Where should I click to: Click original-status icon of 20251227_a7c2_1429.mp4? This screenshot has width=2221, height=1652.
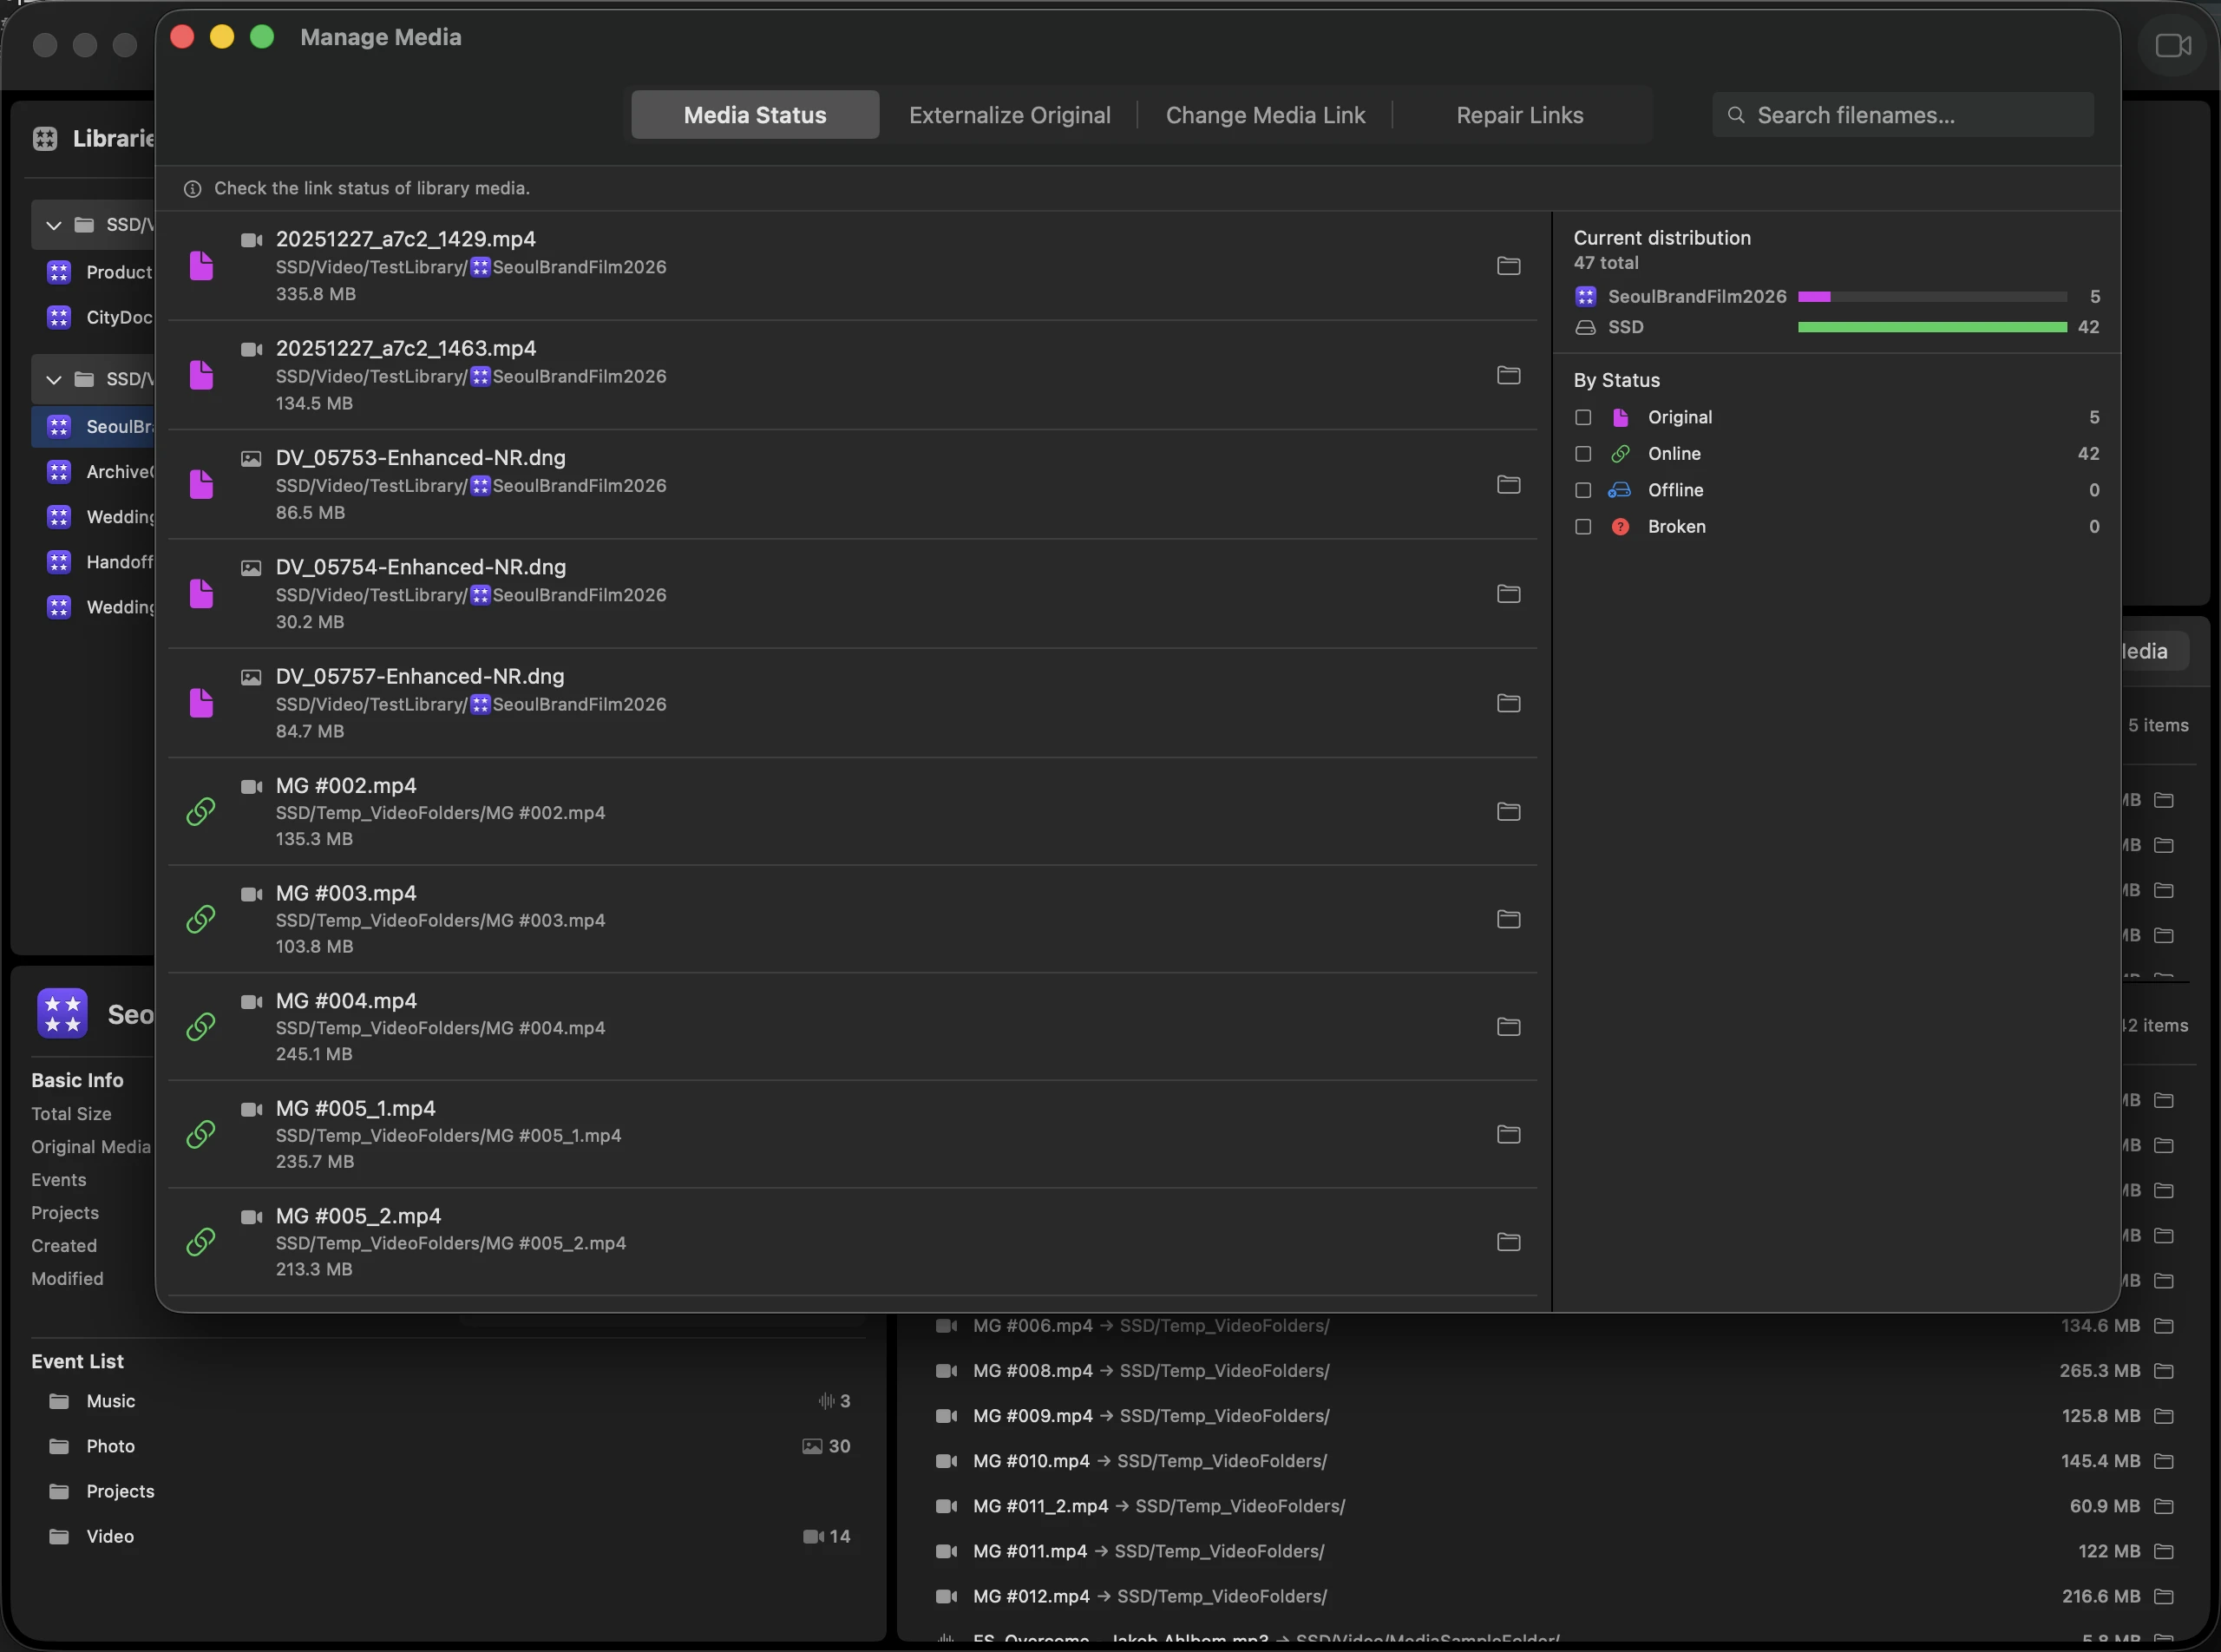point(201,266)
